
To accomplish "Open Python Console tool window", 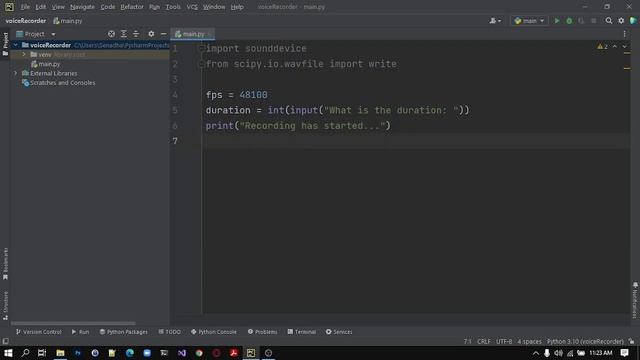I will point(213,332).
